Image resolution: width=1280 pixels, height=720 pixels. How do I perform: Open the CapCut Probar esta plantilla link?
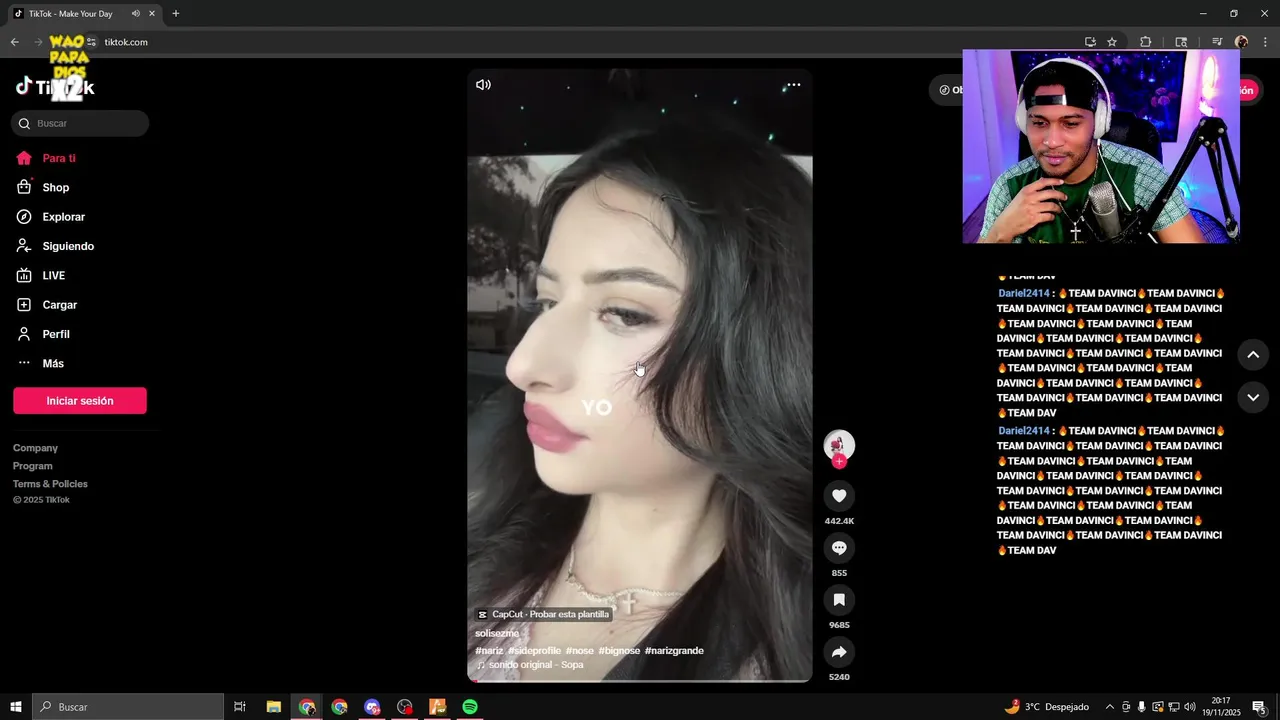click(x=543, y=614)
